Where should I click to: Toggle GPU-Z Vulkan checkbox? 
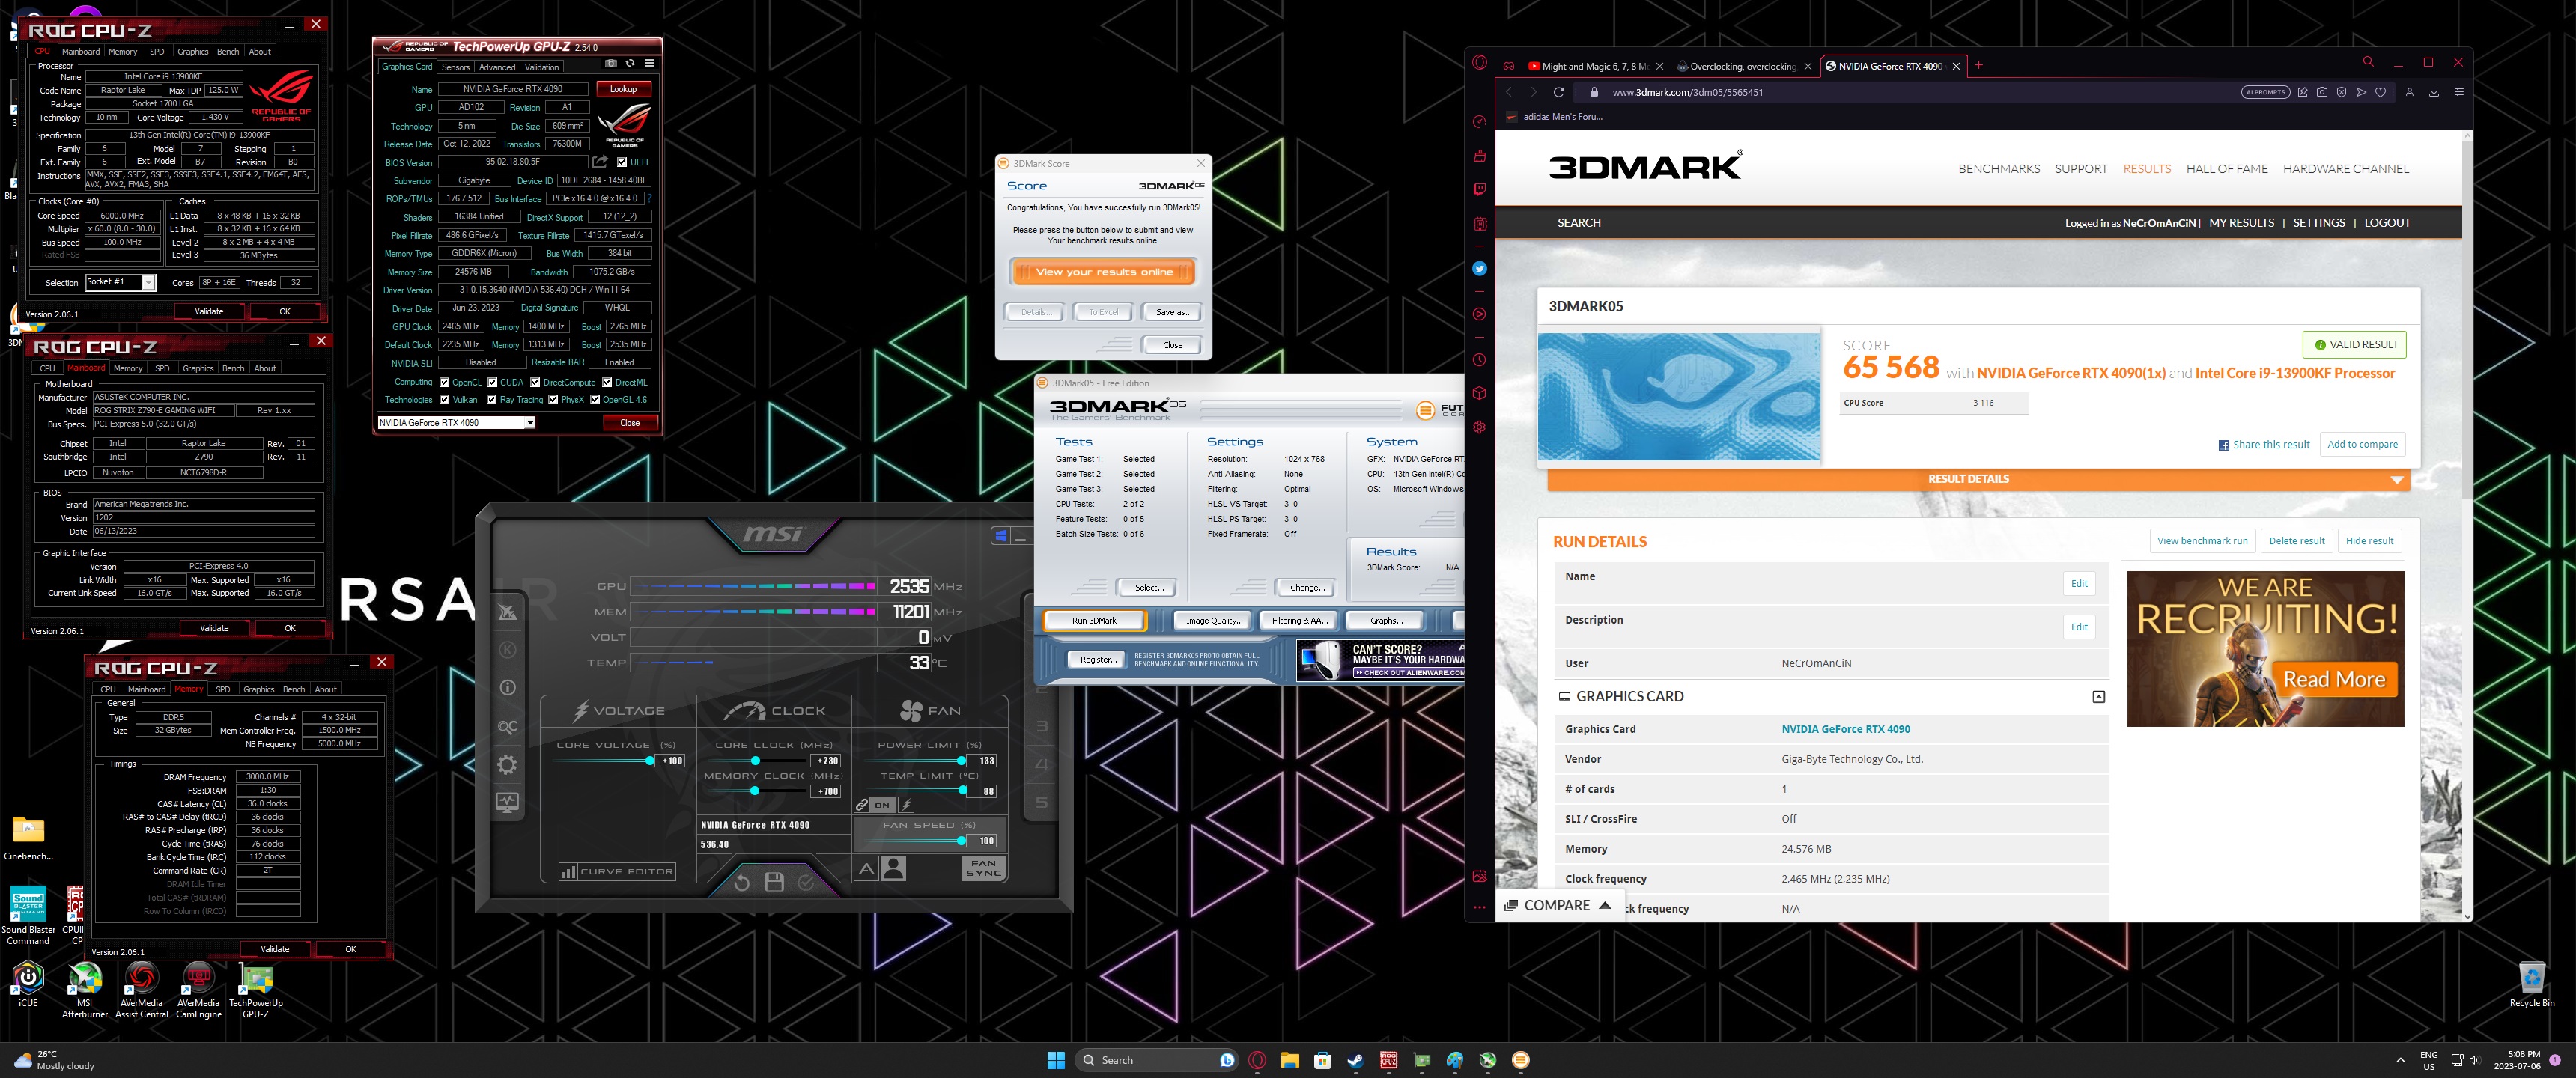[445, 400]
